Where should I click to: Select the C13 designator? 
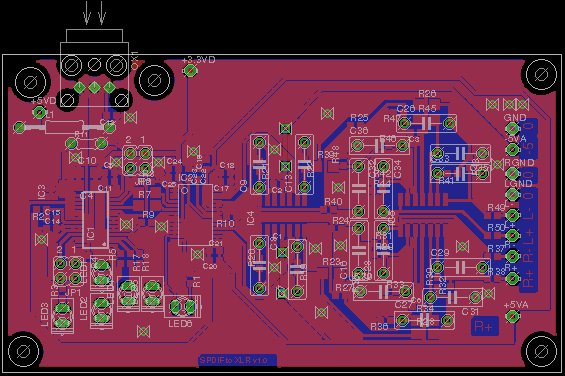pyautogui.click(x=288, y=183)
